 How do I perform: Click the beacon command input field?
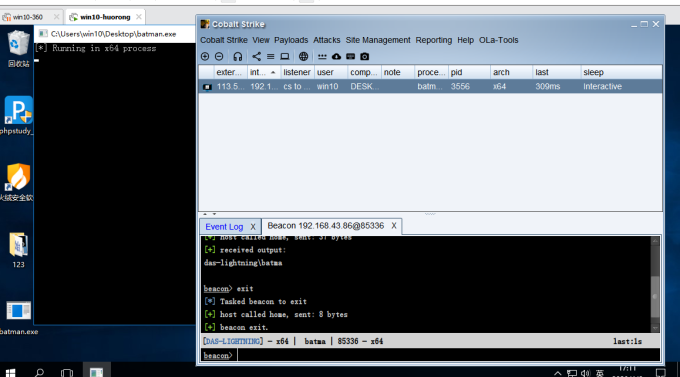(x=448, y=355)
